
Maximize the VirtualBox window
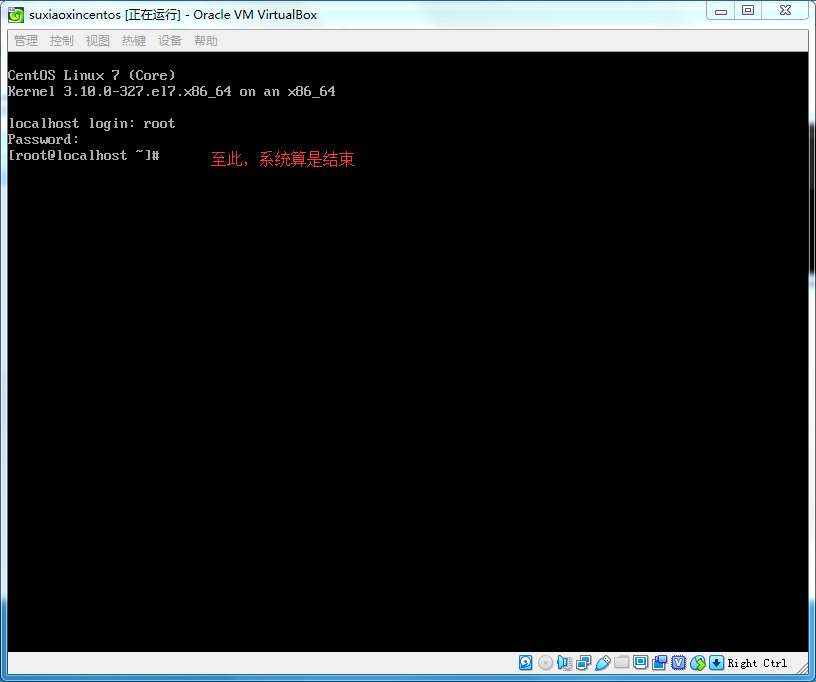pos(748,11)
